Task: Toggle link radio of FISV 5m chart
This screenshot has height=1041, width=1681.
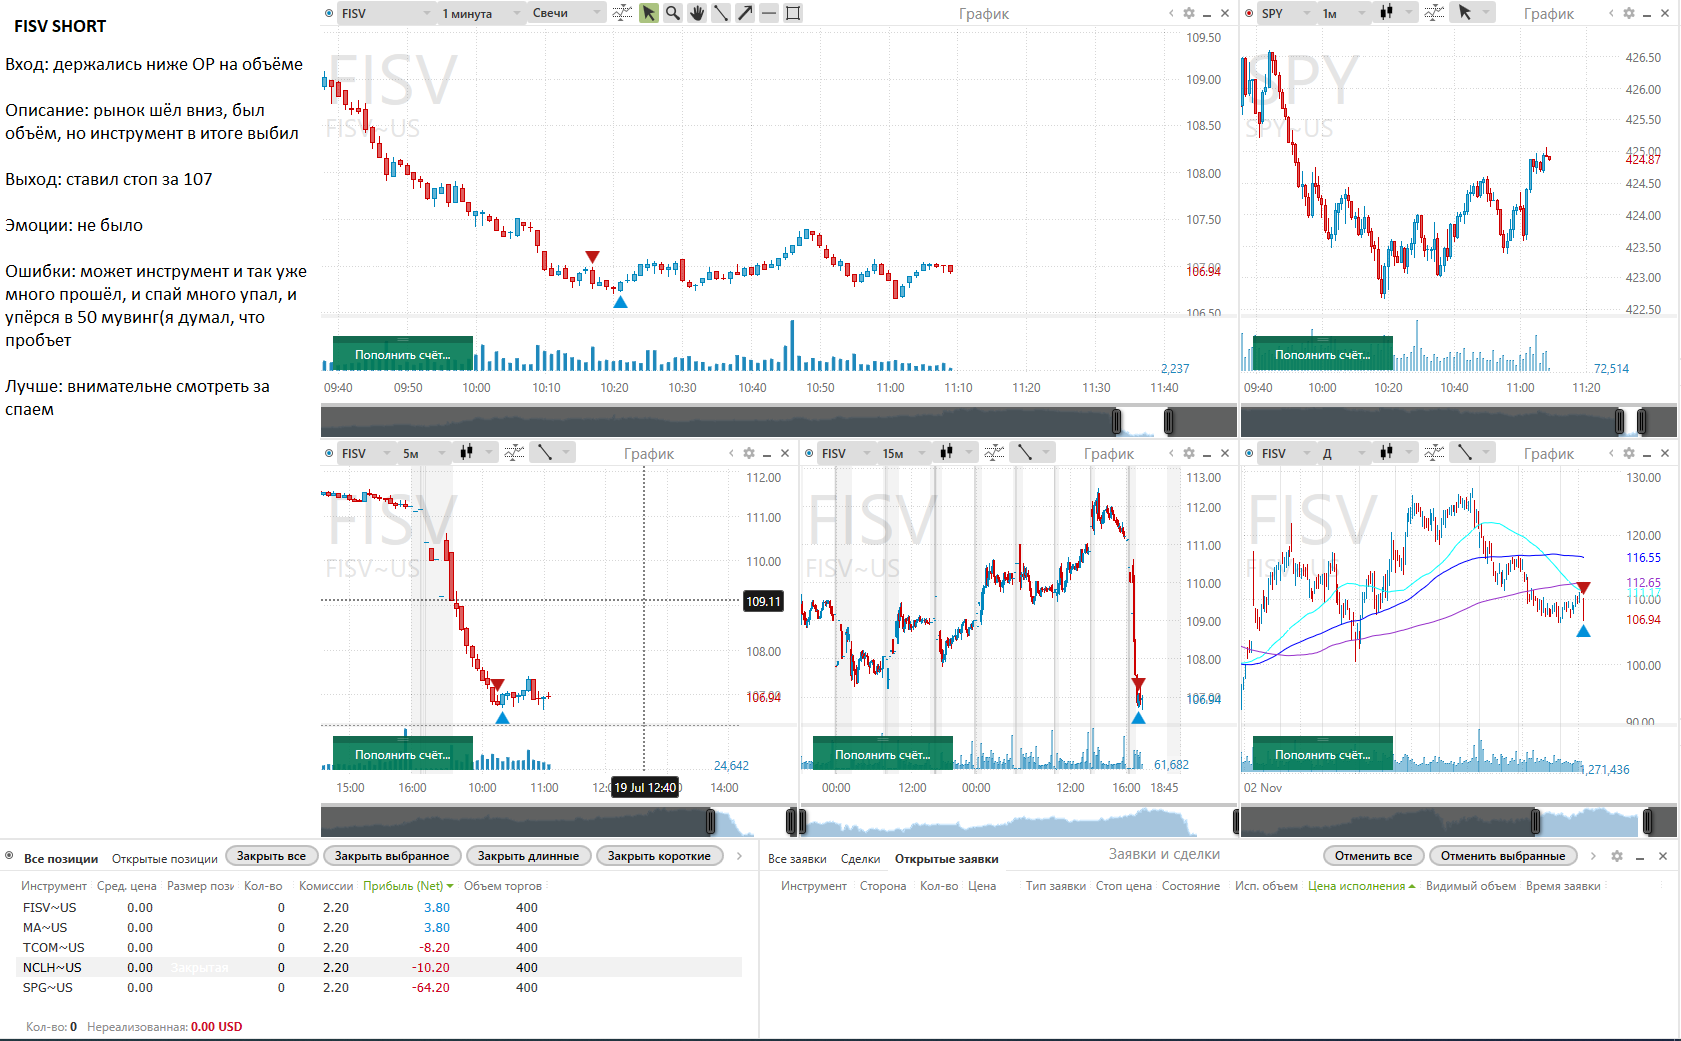Action: click(x=329, y=453)
